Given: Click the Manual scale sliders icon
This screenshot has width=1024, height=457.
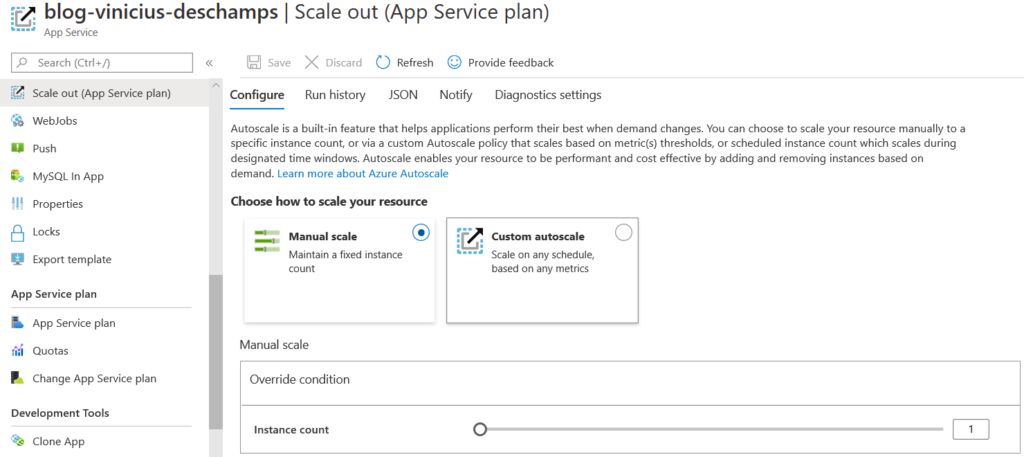Looking at the screenshot, I should point(267,241).
